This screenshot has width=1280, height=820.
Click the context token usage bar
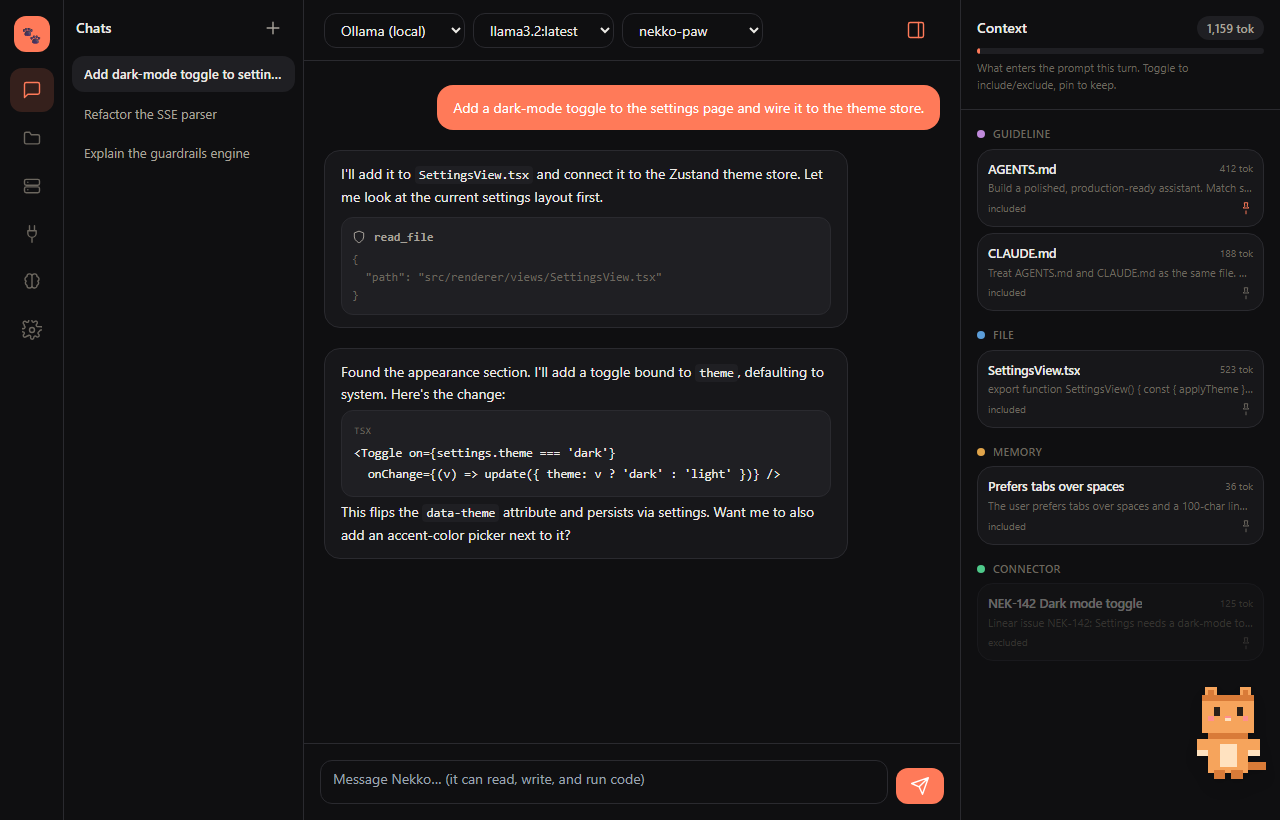click(1120, 51)
